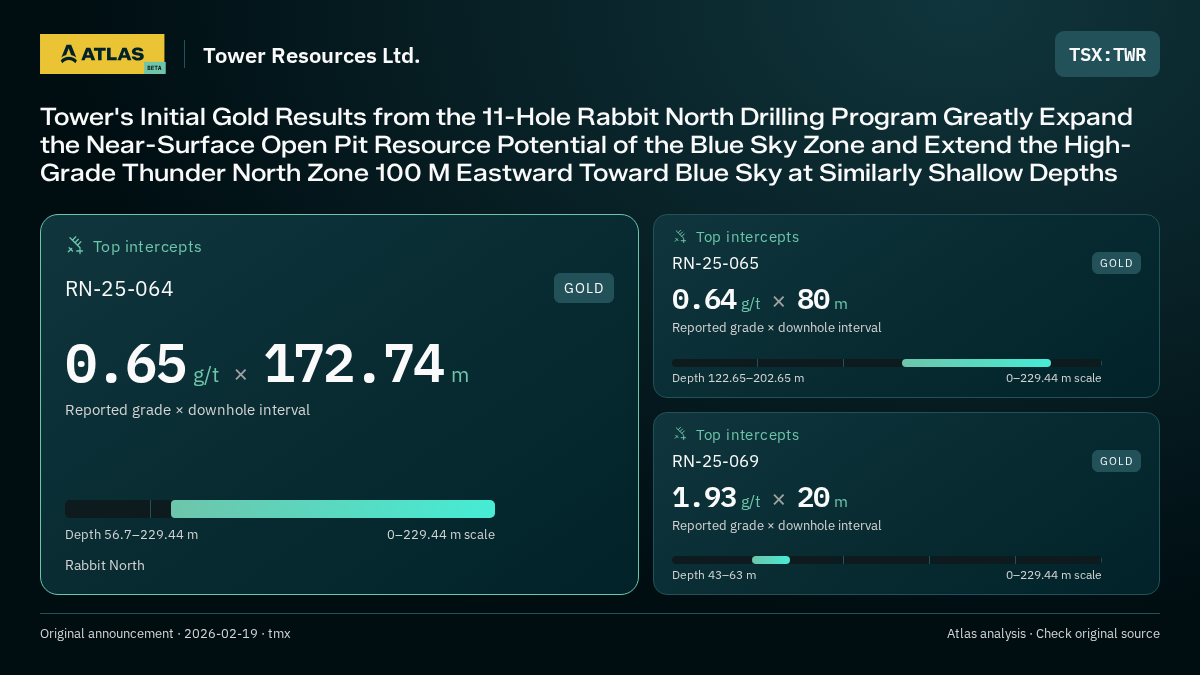This screenshot has width=1200, height=675.
Task: Click the Atlas logo badge
Action: [102, 54]
